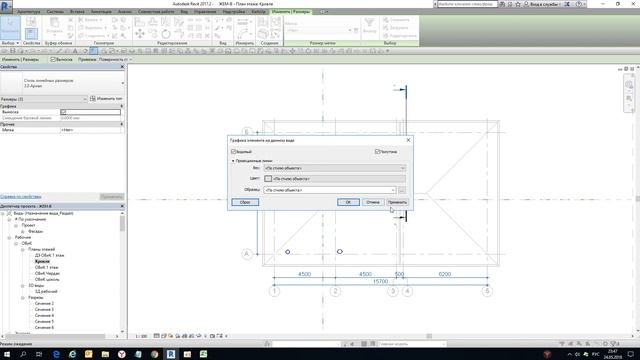The width and height of the screenshot is (640, 360).
Task: Click the OK button in dialog
Action: click(348, 202)
